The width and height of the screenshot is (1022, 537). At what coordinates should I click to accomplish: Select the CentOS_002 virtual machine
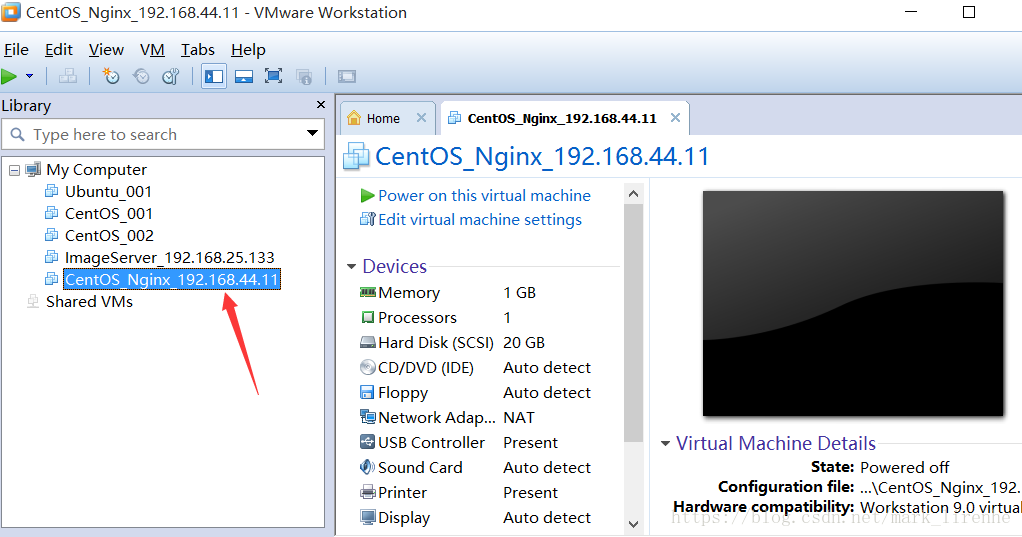click(x=110, y=235)
